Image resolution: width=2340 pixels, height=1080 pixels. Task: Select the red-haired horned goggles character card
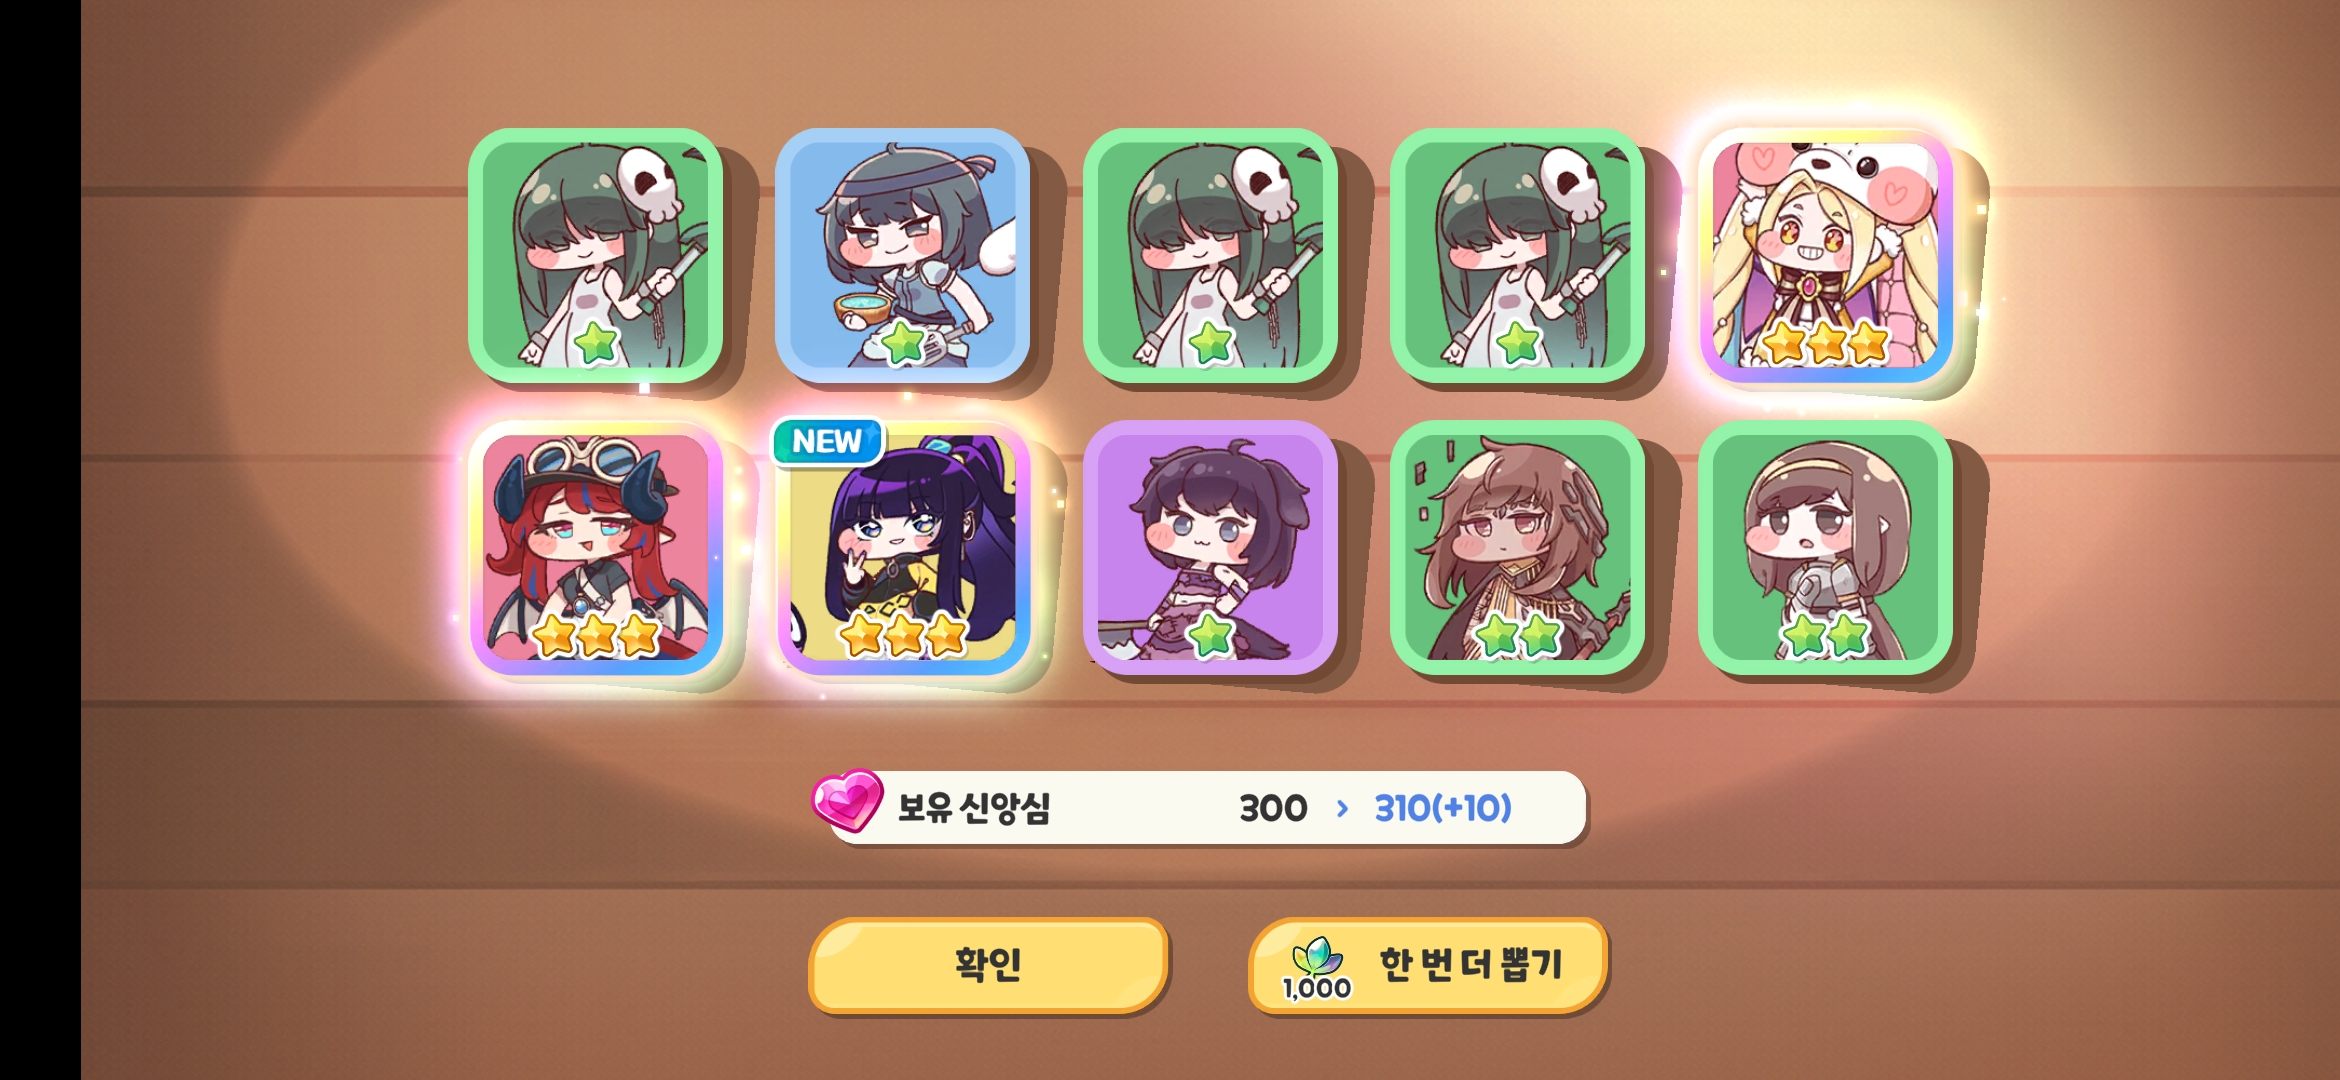pyautogui.click(x=595, y=547)
